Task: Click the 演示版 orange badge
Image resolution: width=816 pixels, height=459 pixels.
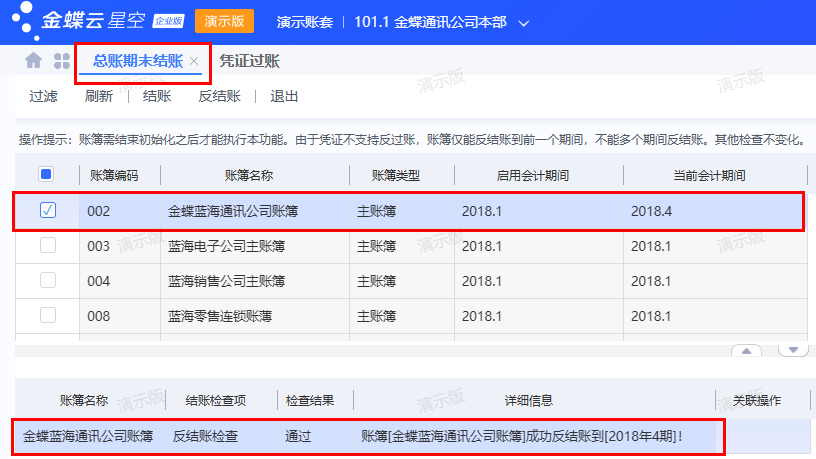Action: click(x=224, y=21)
